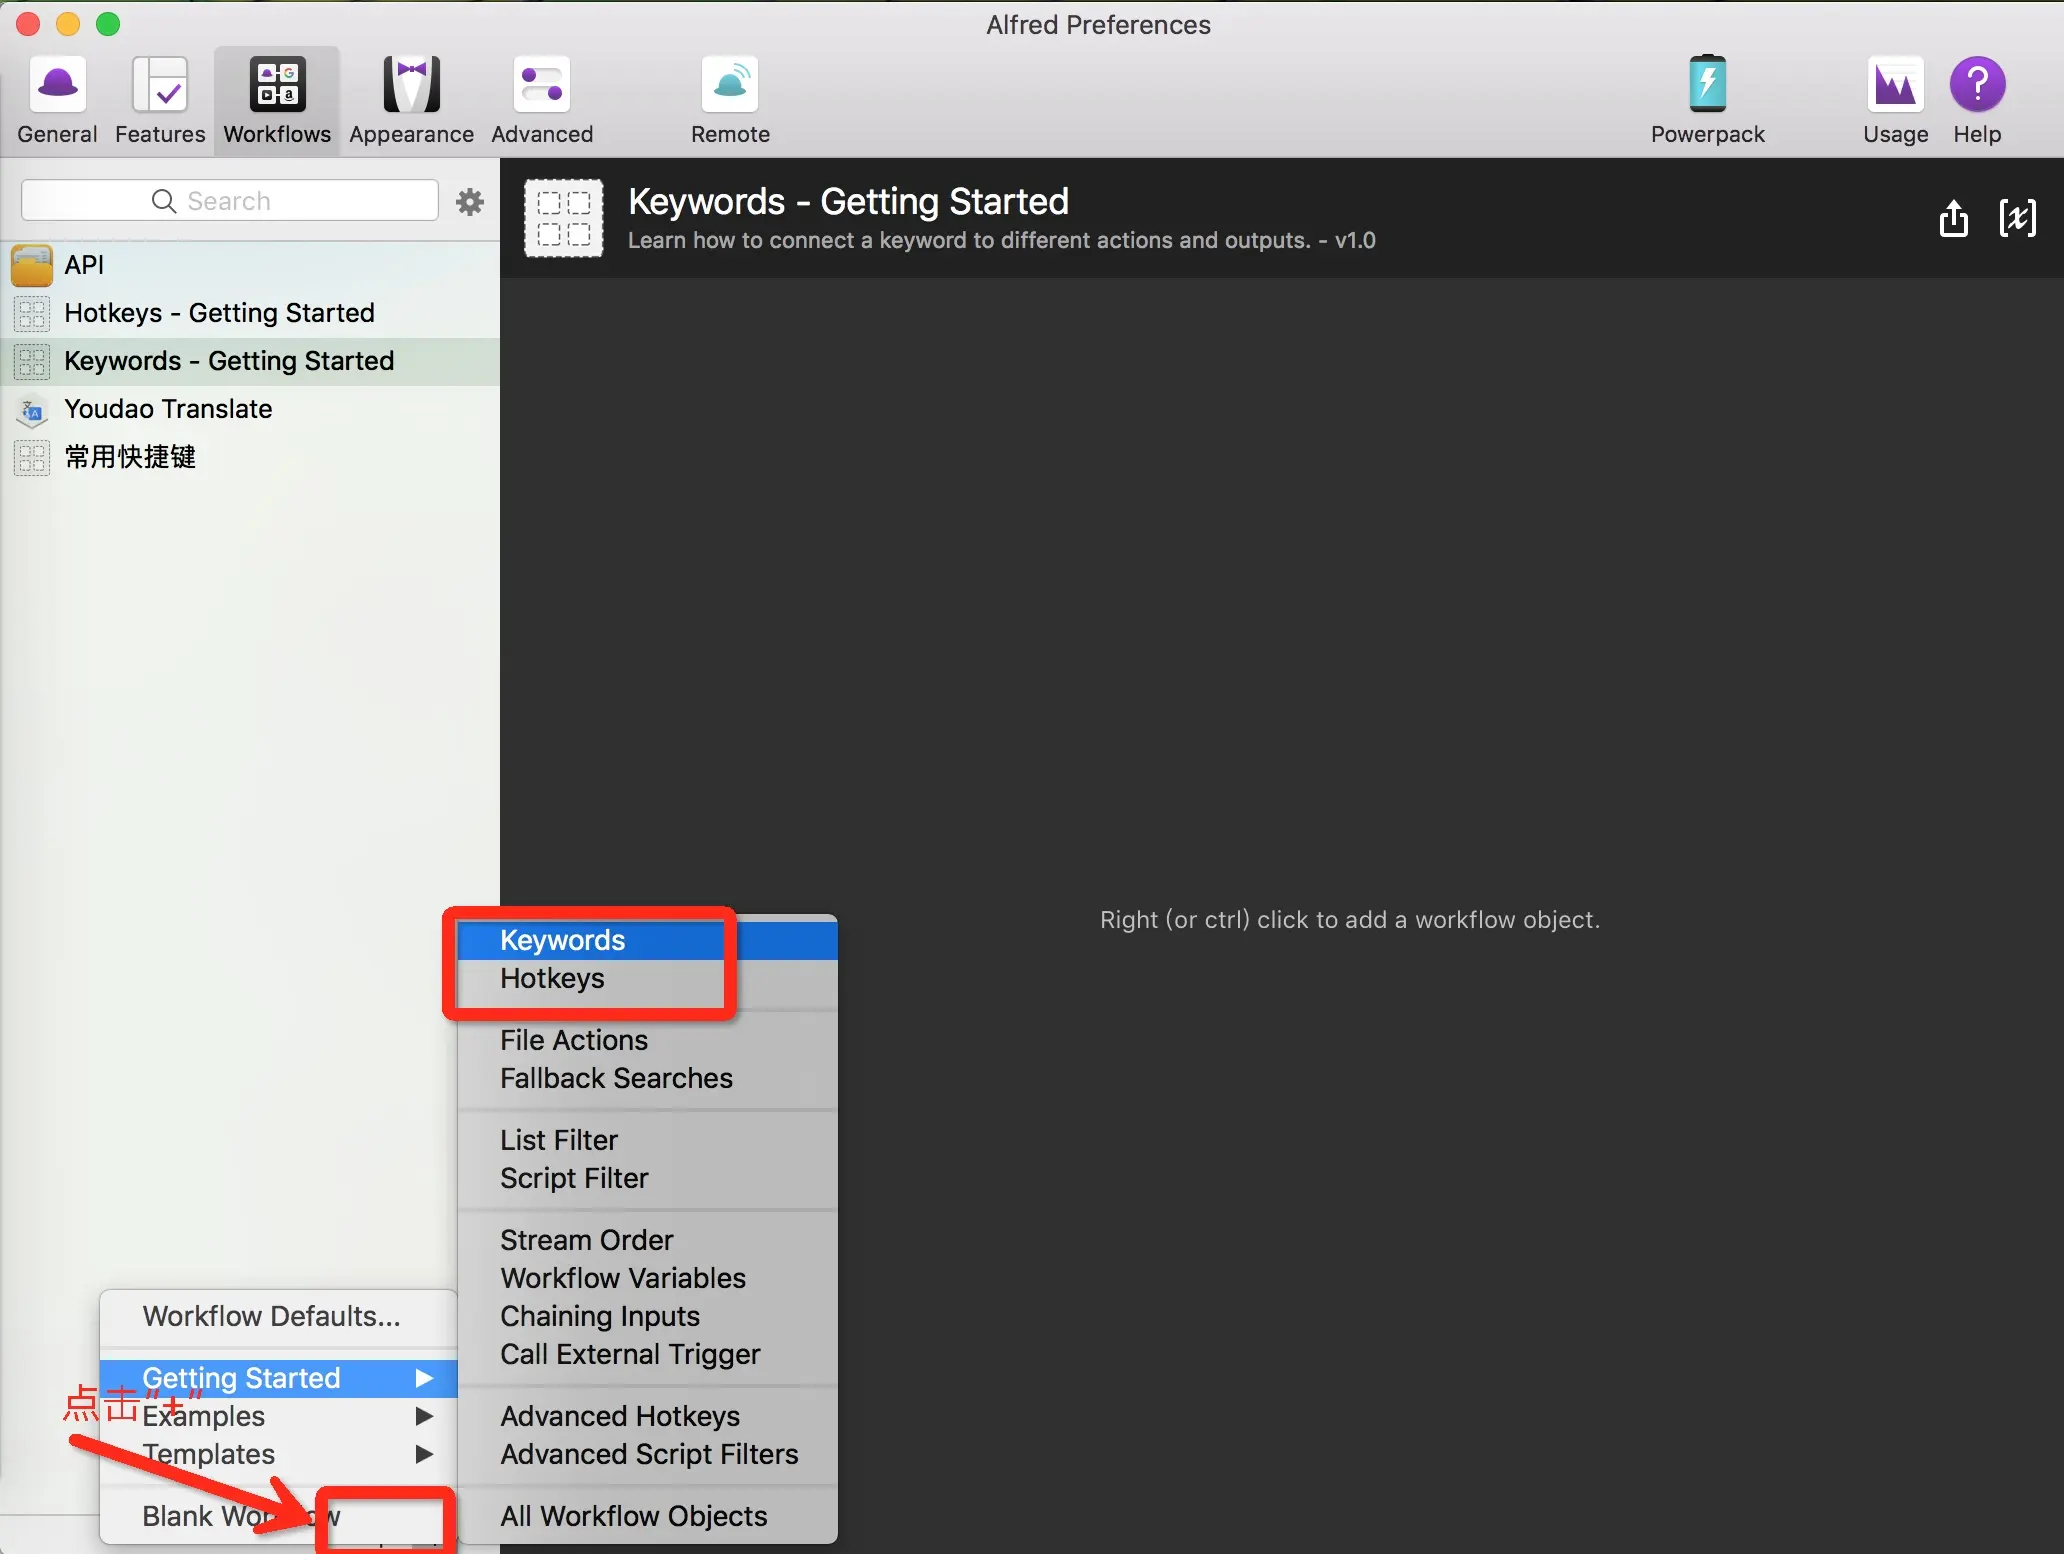
Task: Click the workflow Search field
Action: (x=230, y=201)
